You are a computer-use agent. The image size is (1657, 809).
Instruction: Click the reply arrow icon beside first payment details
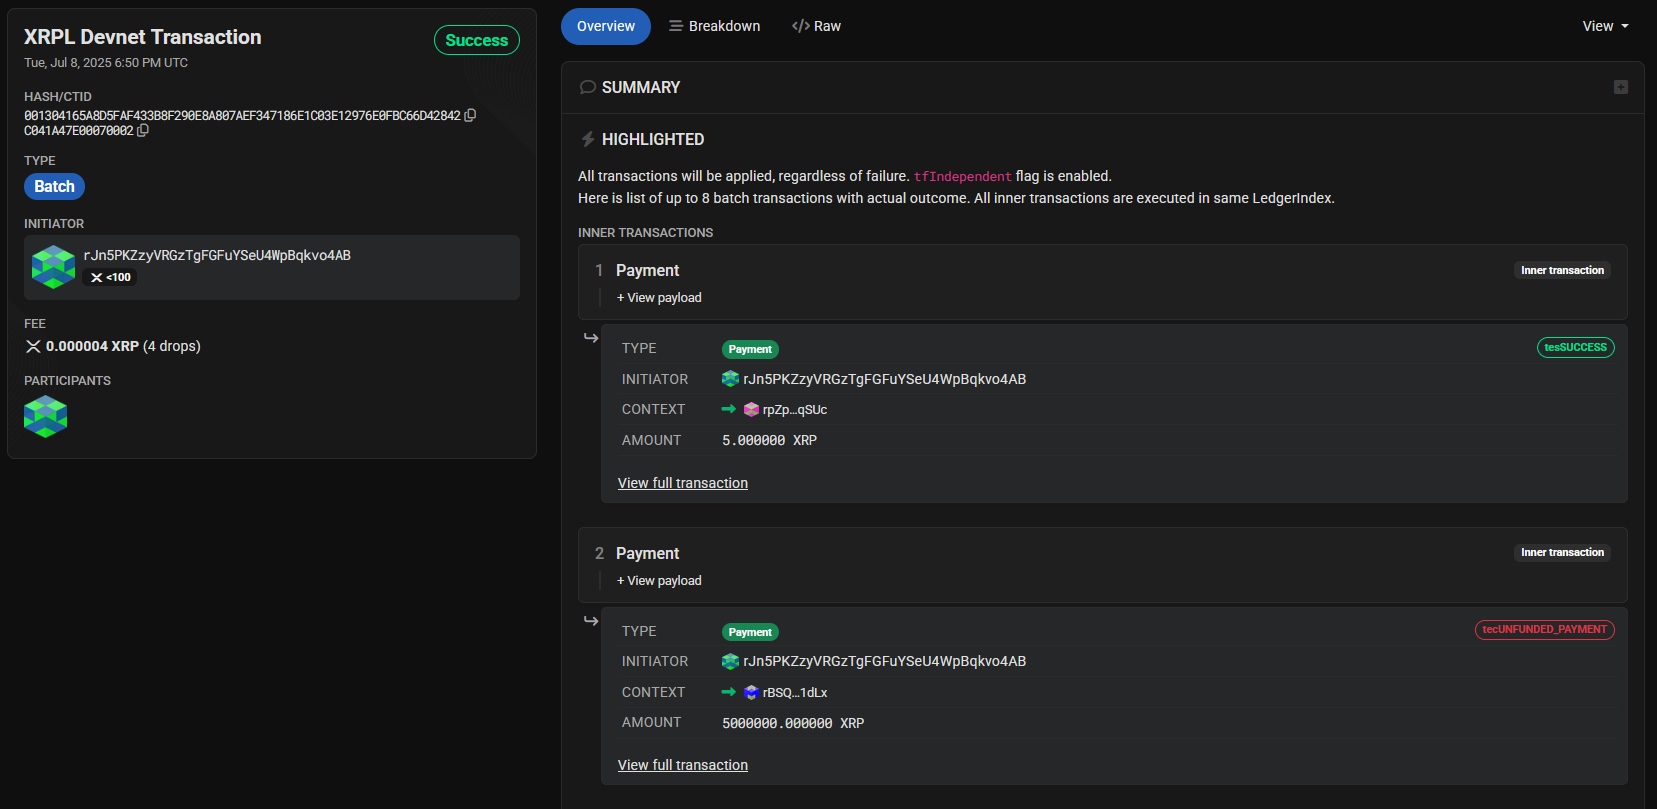click(591, 338)
